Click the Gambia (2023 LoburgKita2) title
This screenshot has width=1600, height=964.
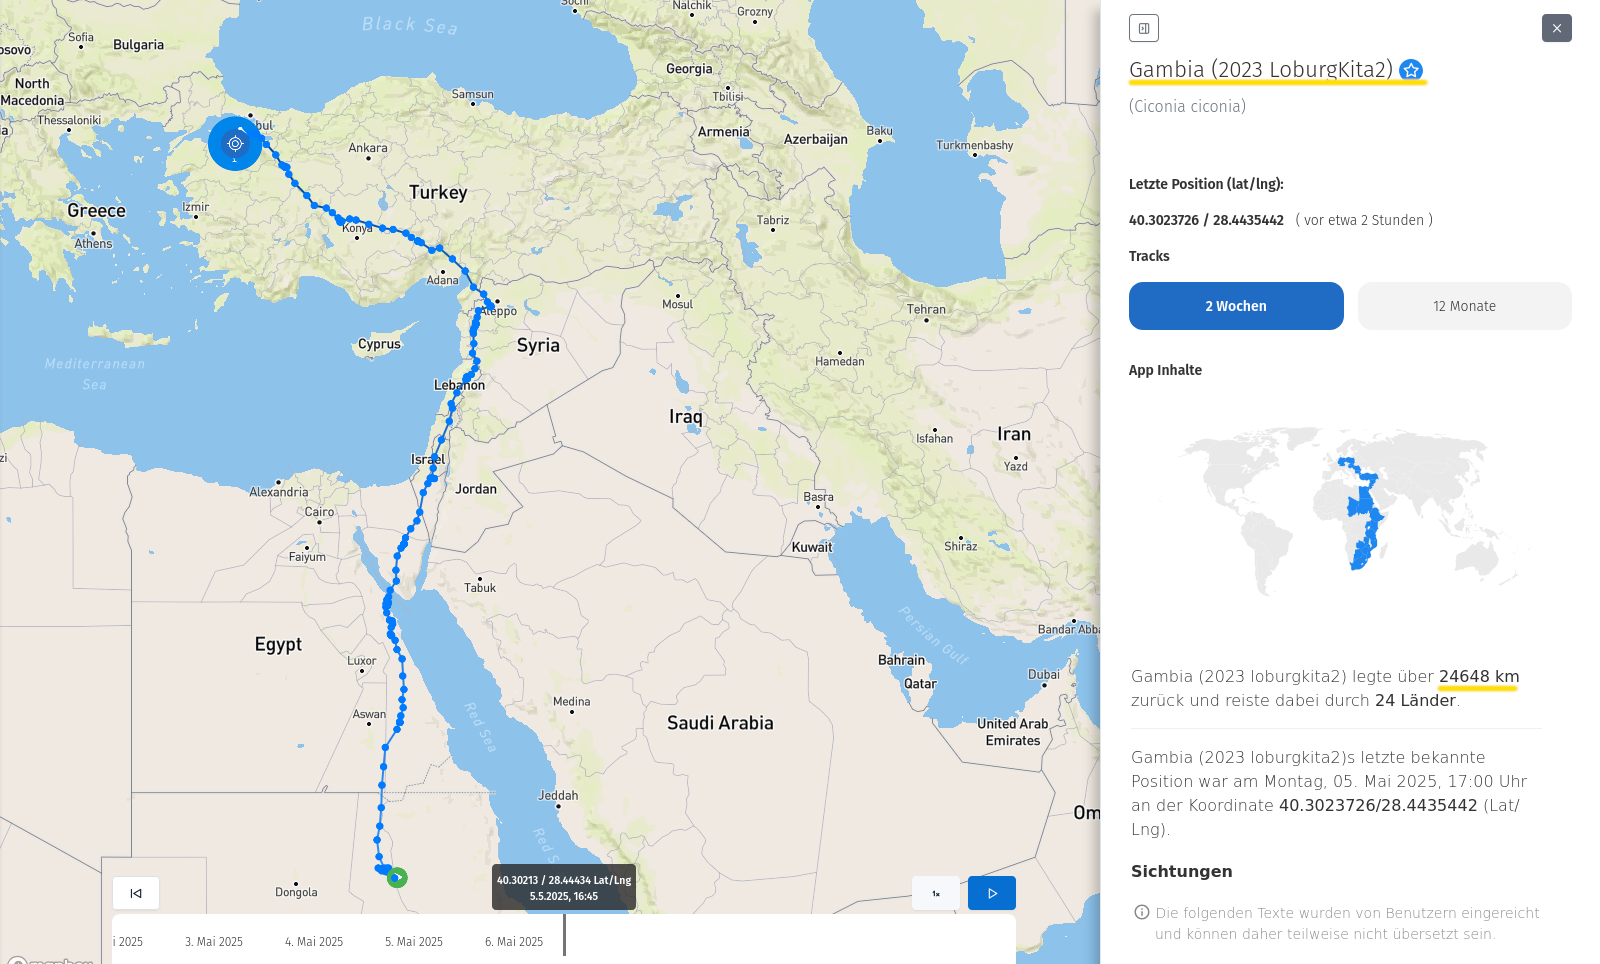pyautogui.click(x=1260, y=70)
